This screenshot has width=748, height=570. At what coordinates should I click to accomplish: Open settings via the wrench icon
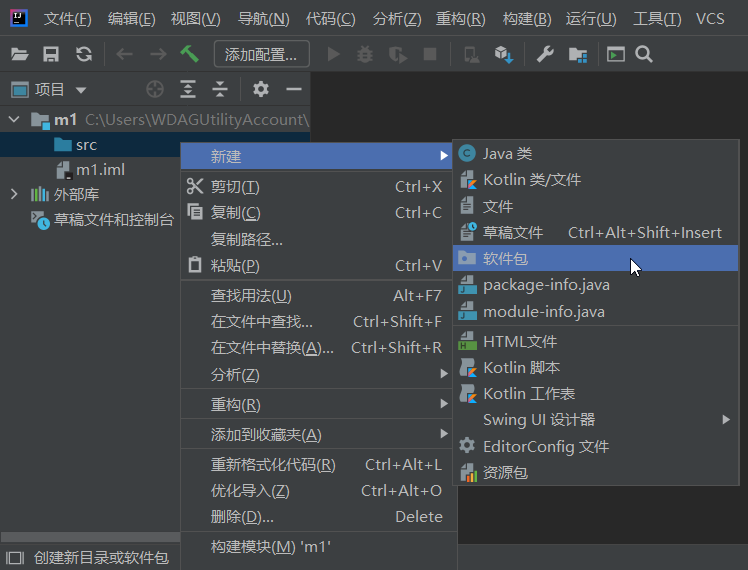(x=545, y=54)
